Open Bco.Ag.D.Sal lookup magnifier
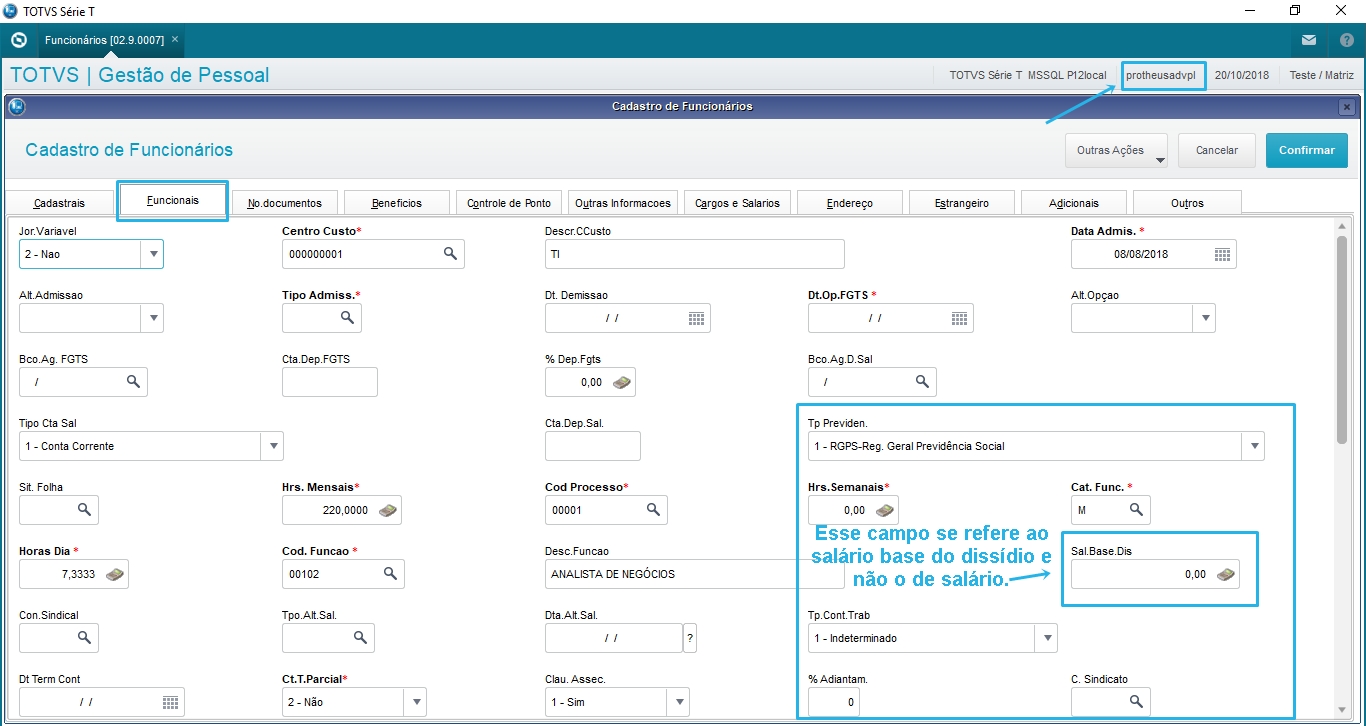The height and width of the screenshot is (726, 1366). [x=922, y=382]
